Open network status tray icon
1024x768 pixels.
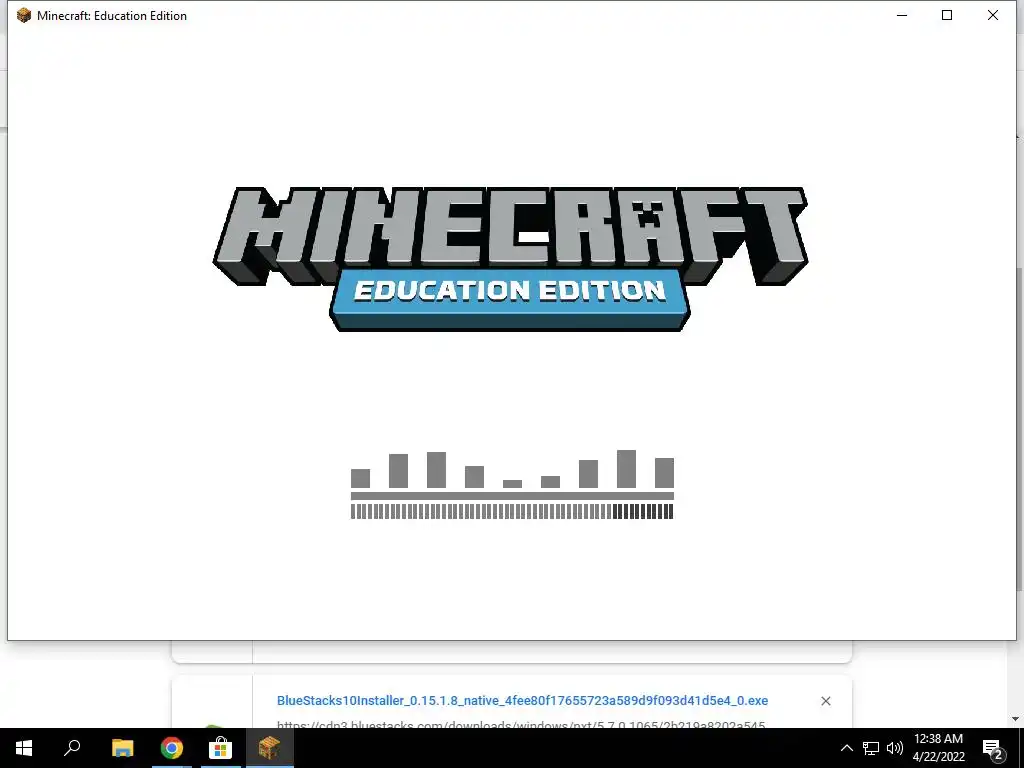pyautogui.click(x=871, y=748)
